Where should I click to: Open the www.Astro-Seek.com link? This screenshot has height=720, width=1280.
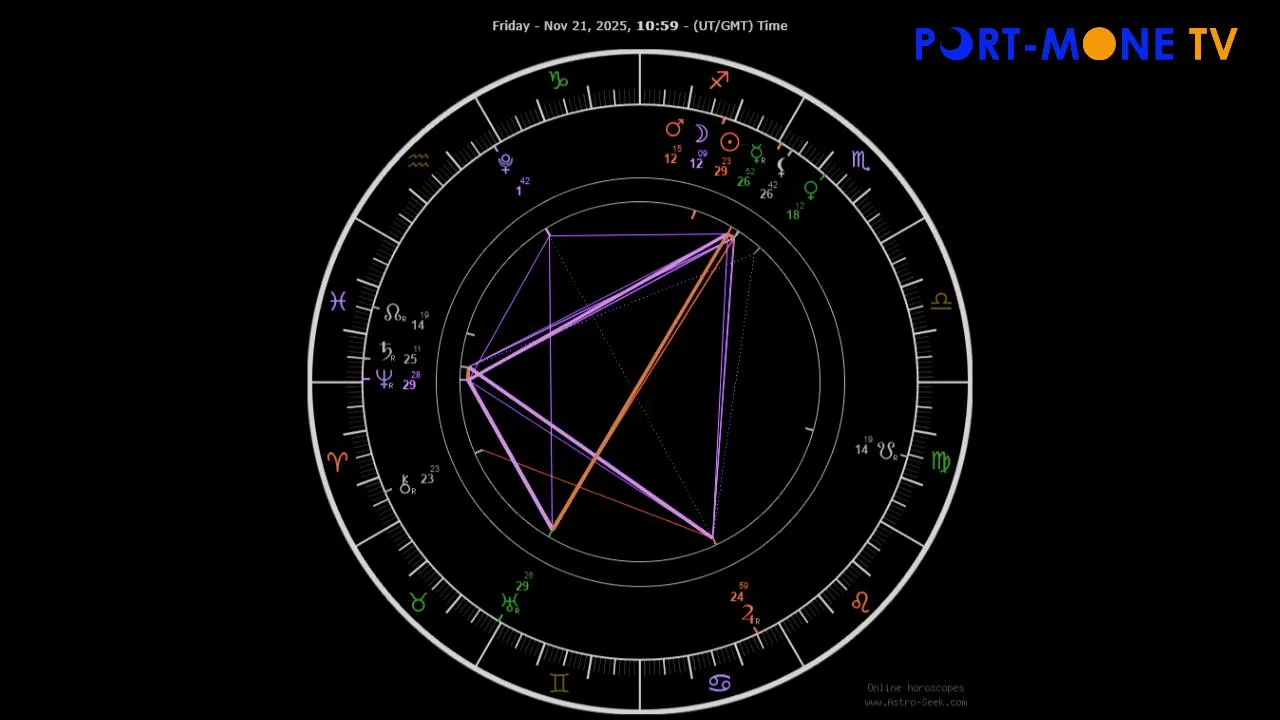(915, 702)
